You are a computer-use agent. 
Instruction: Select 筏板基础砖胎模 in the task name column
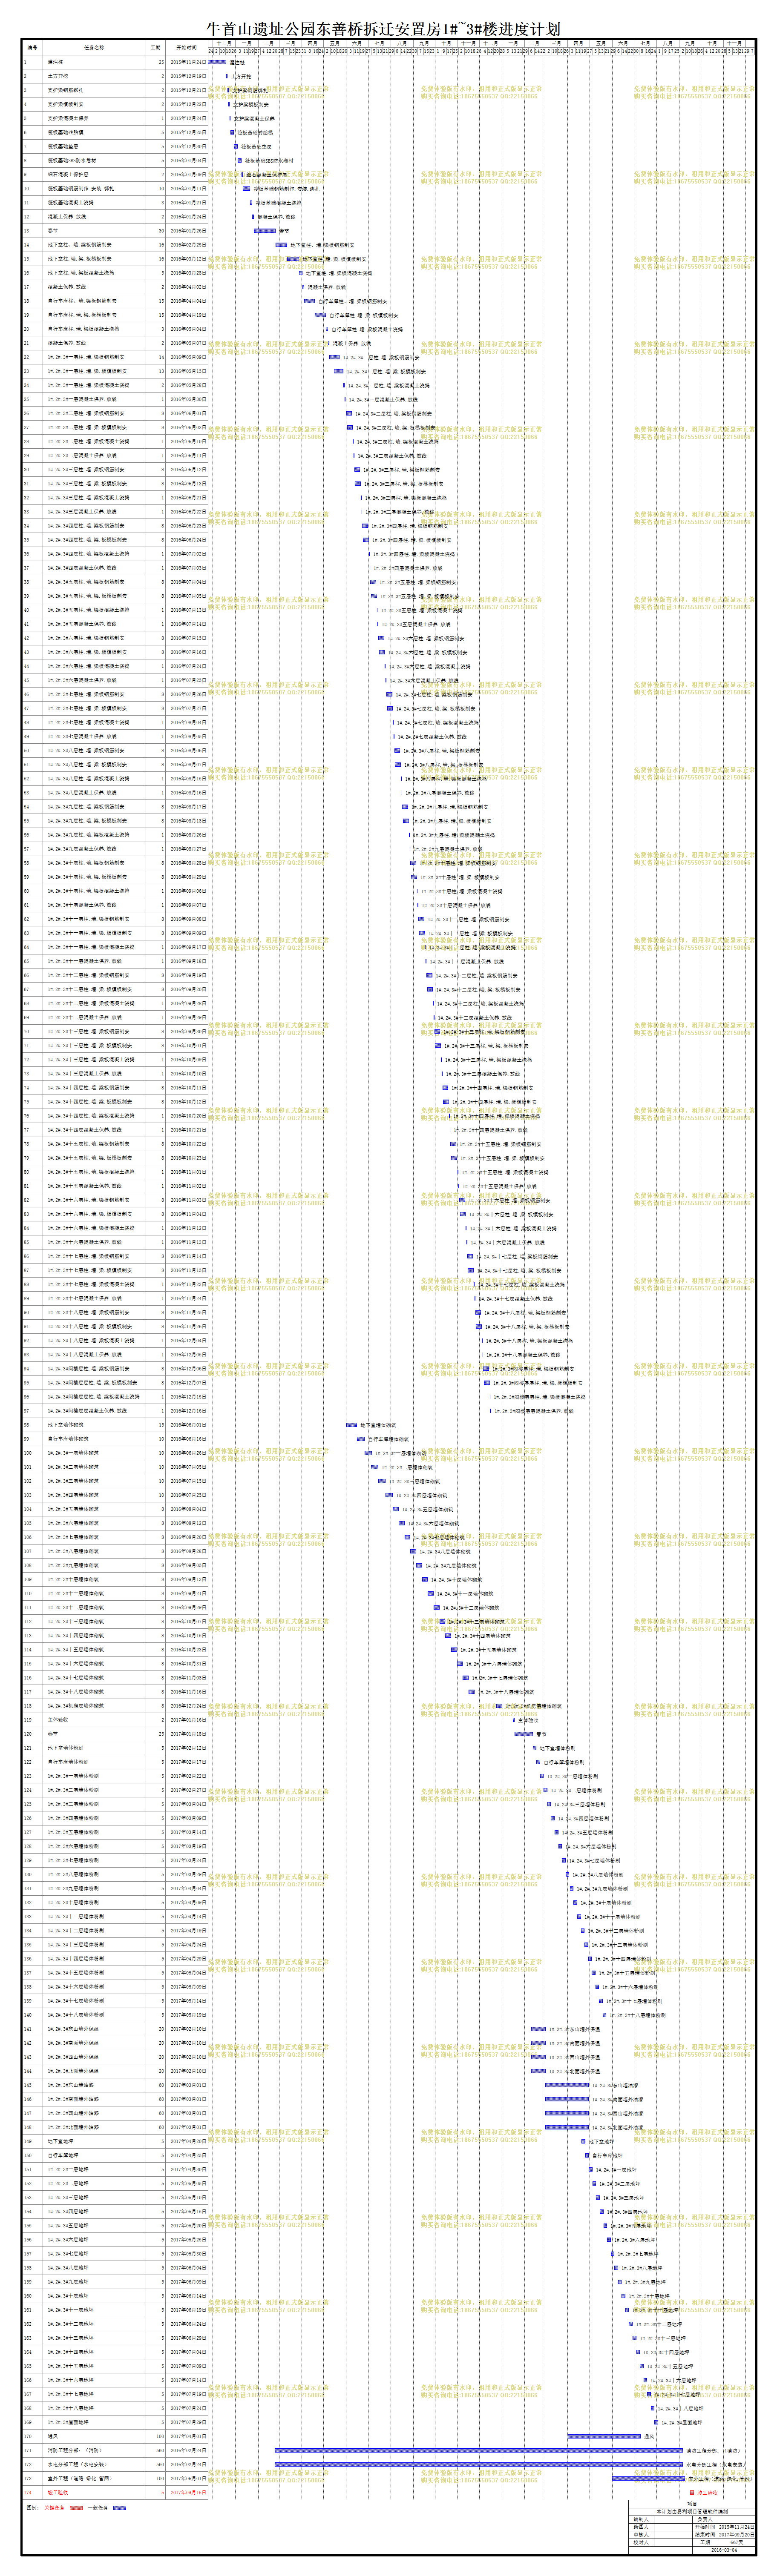coord(94,132)
